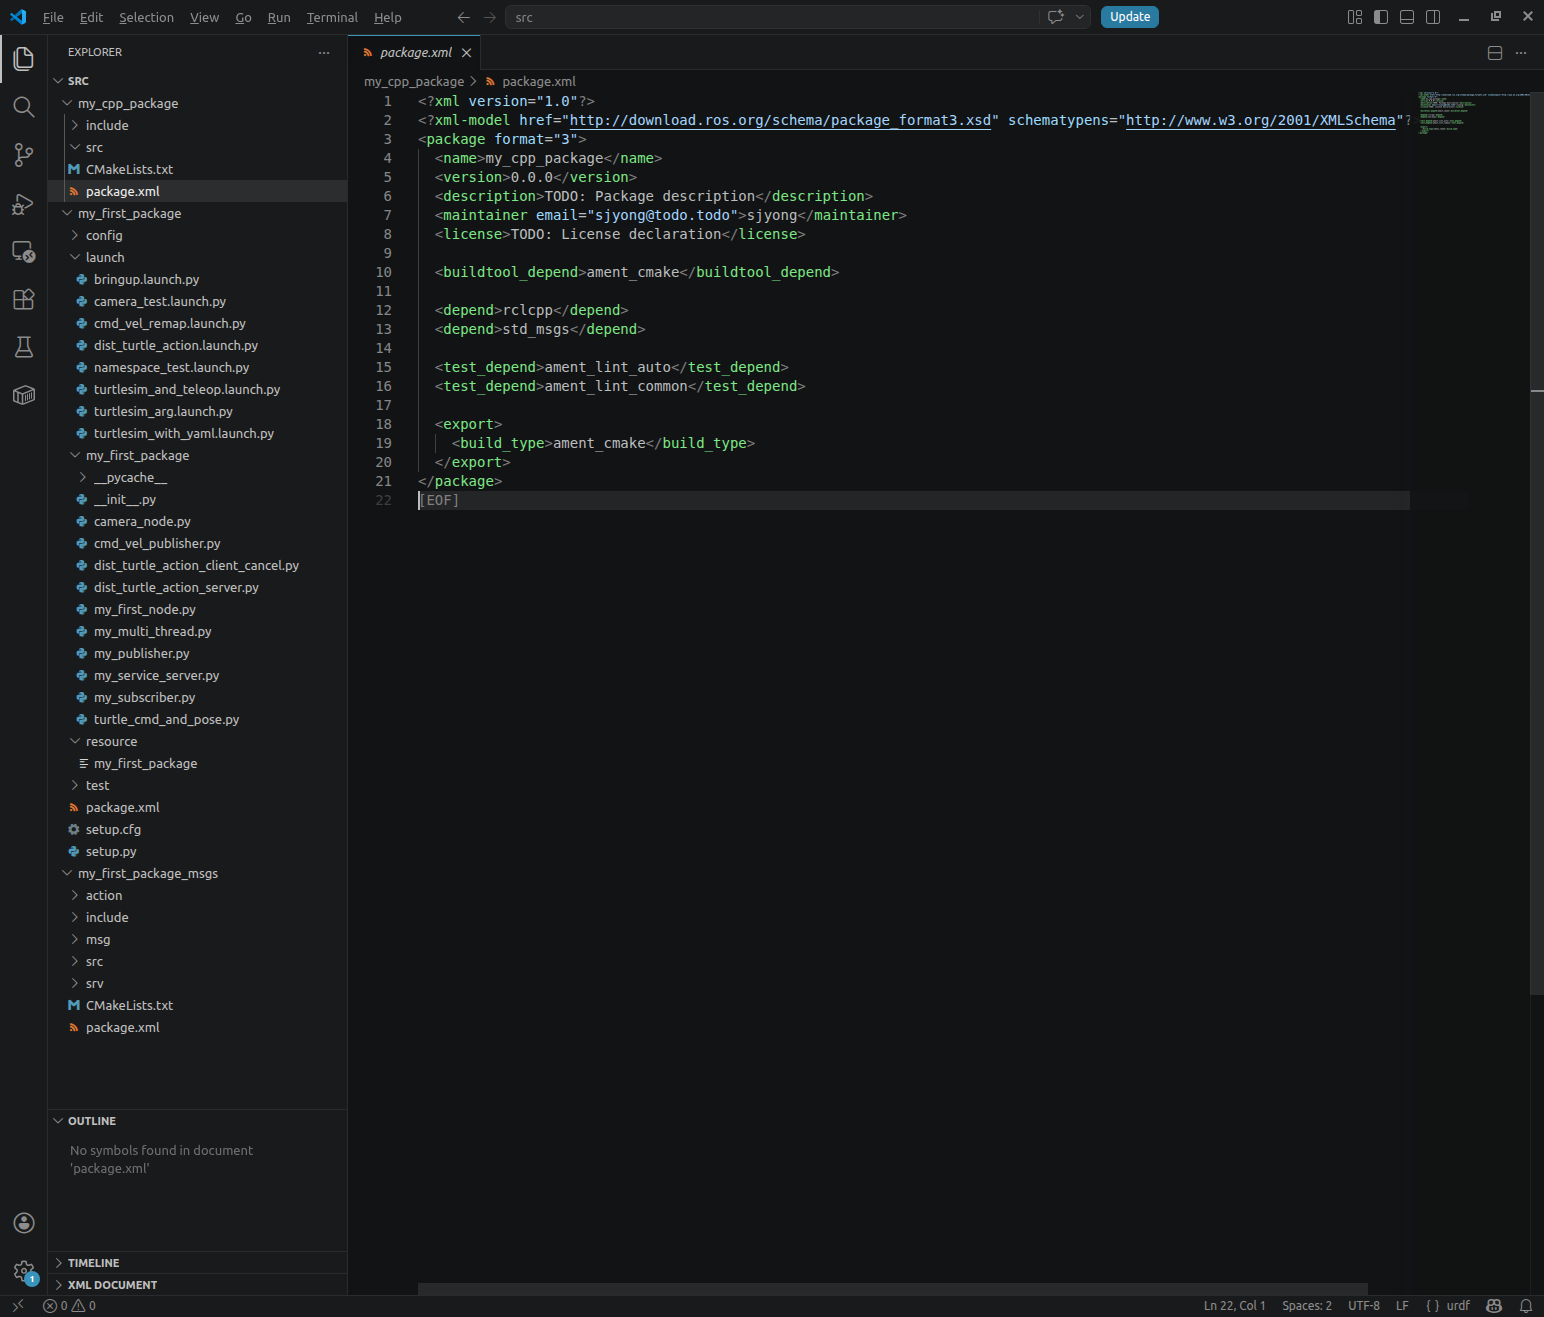
Task: Open the File menu
Action: point(53,17)
